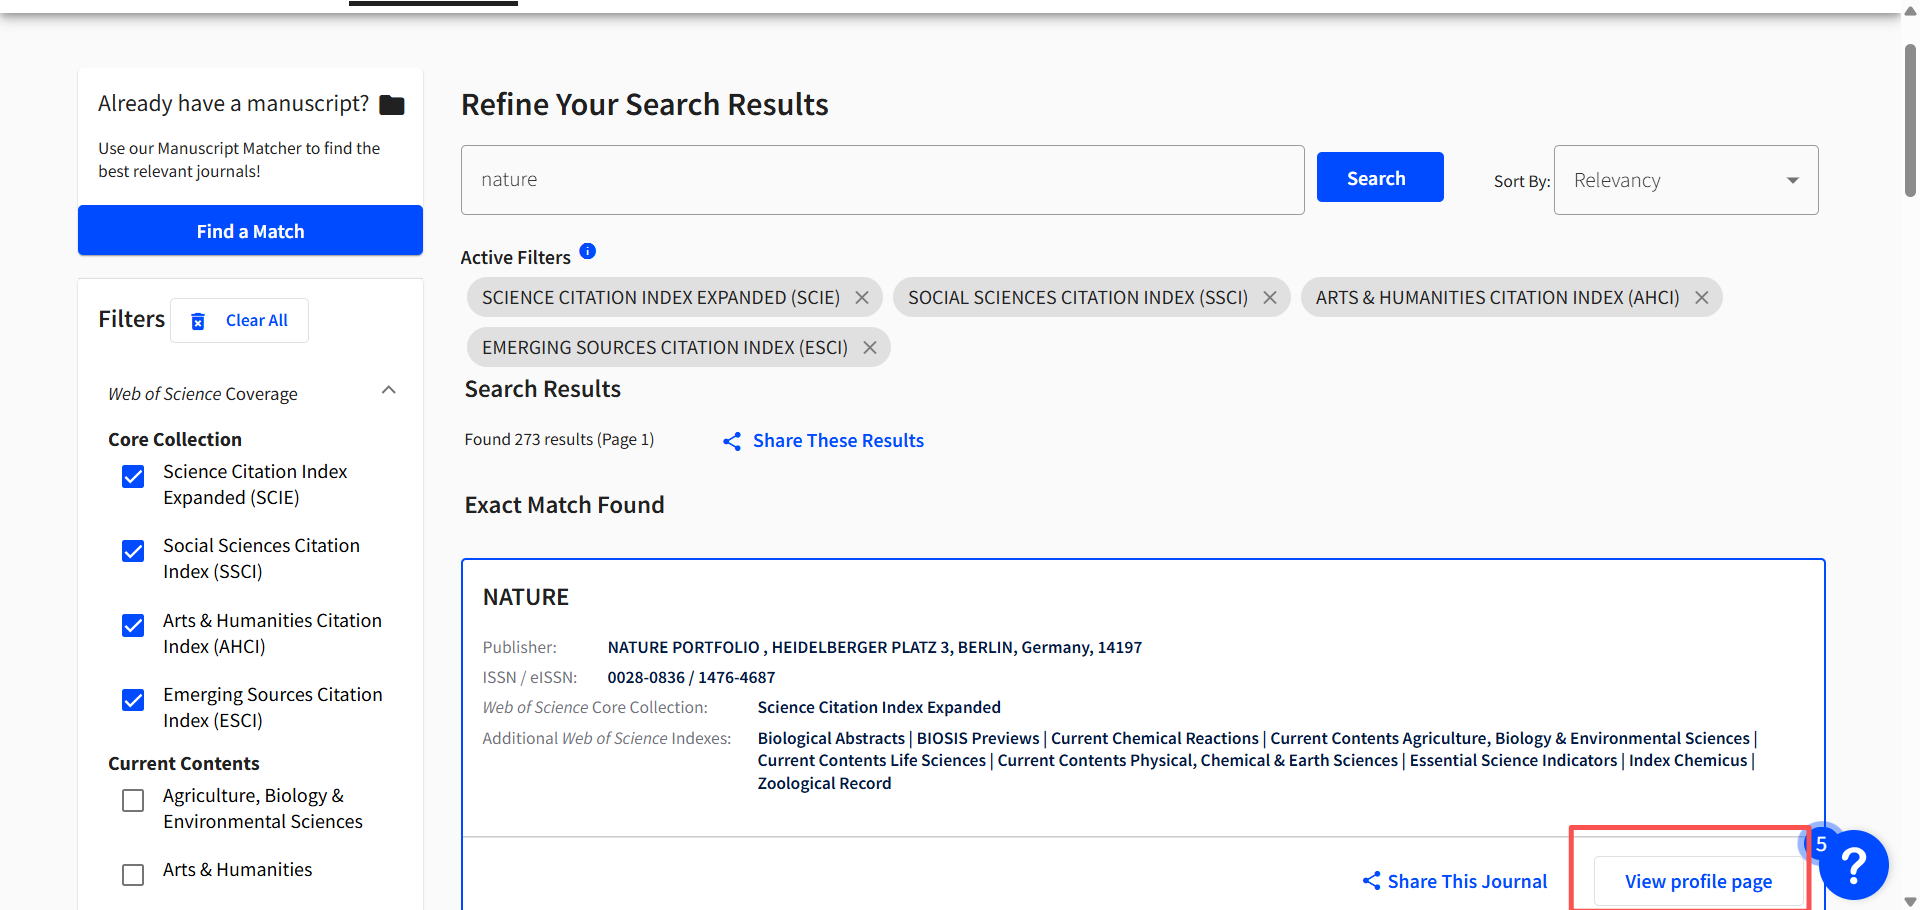This screenshot has width=1920, height=910.
Task: Click the trash icon beside Clear All
Action: pyautogui.click(x=198, y=321)
